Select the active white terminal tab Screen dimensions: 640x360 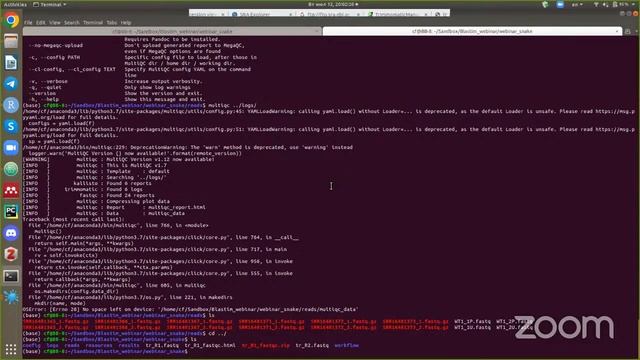click(472, 31)
